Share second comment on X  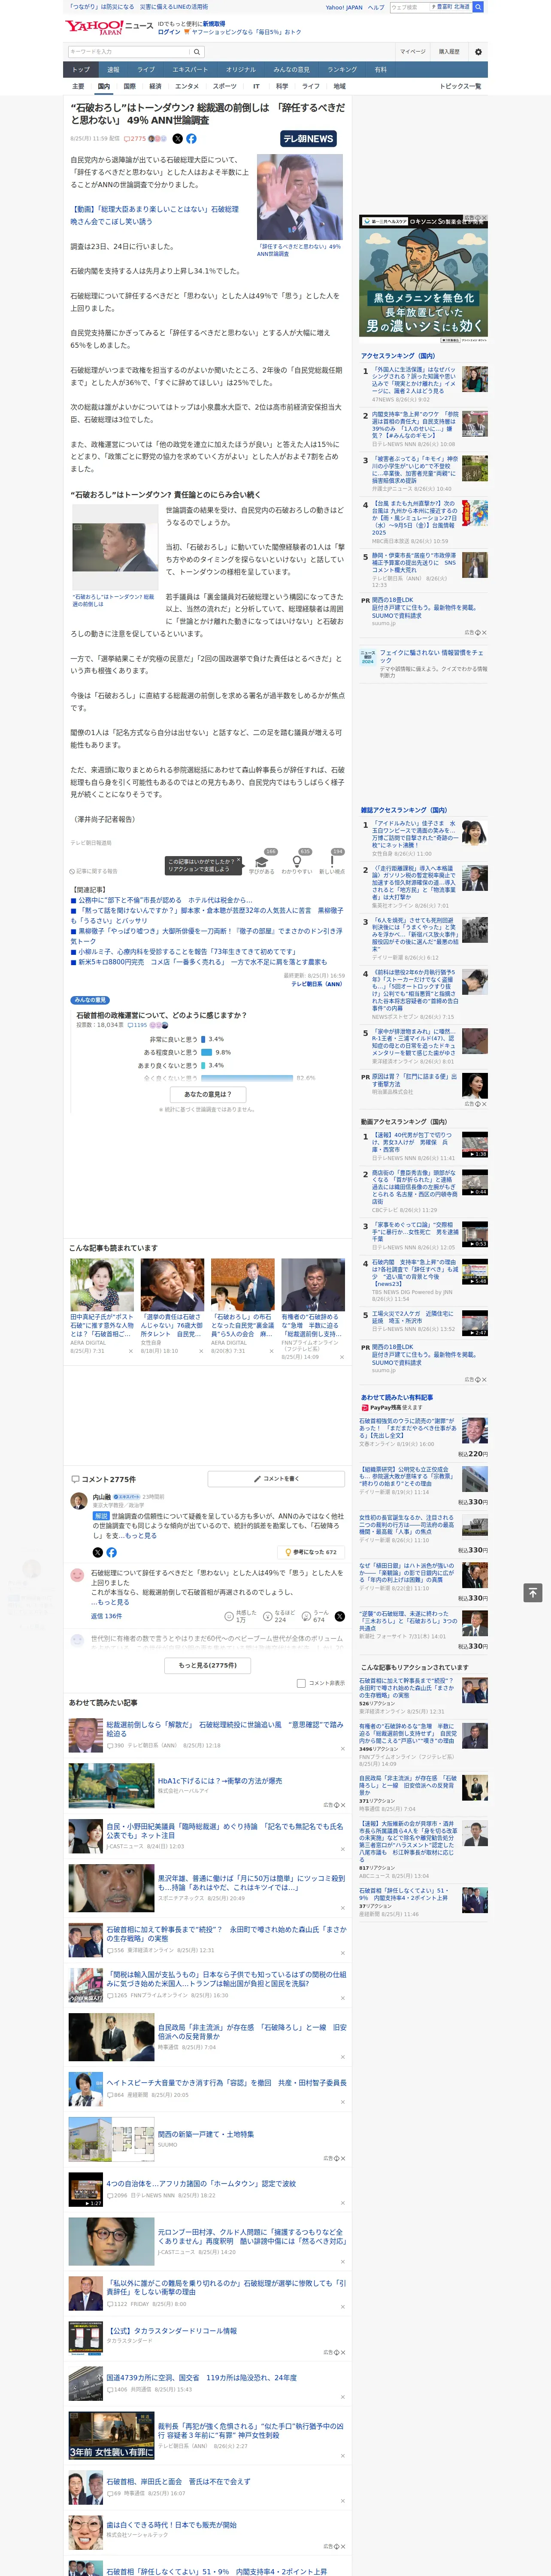click(x=340, y=1616)
